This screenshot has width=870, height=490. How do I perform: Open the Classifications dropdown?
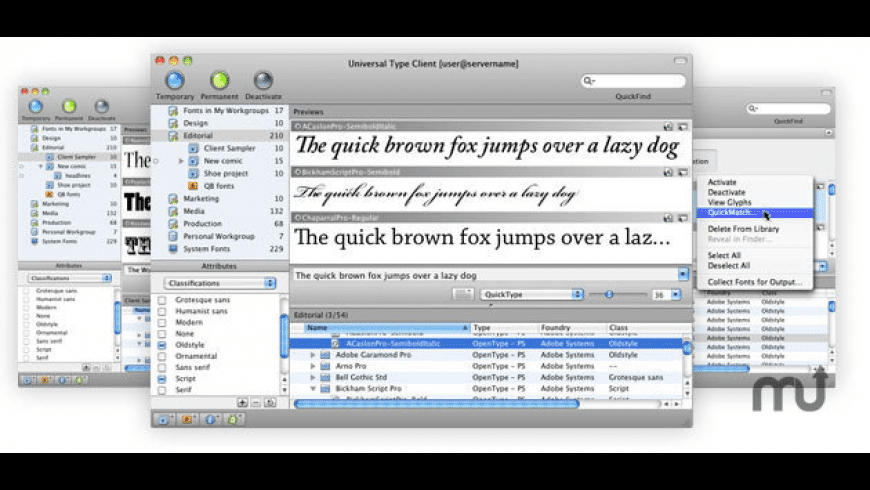[x=220, y=284]
